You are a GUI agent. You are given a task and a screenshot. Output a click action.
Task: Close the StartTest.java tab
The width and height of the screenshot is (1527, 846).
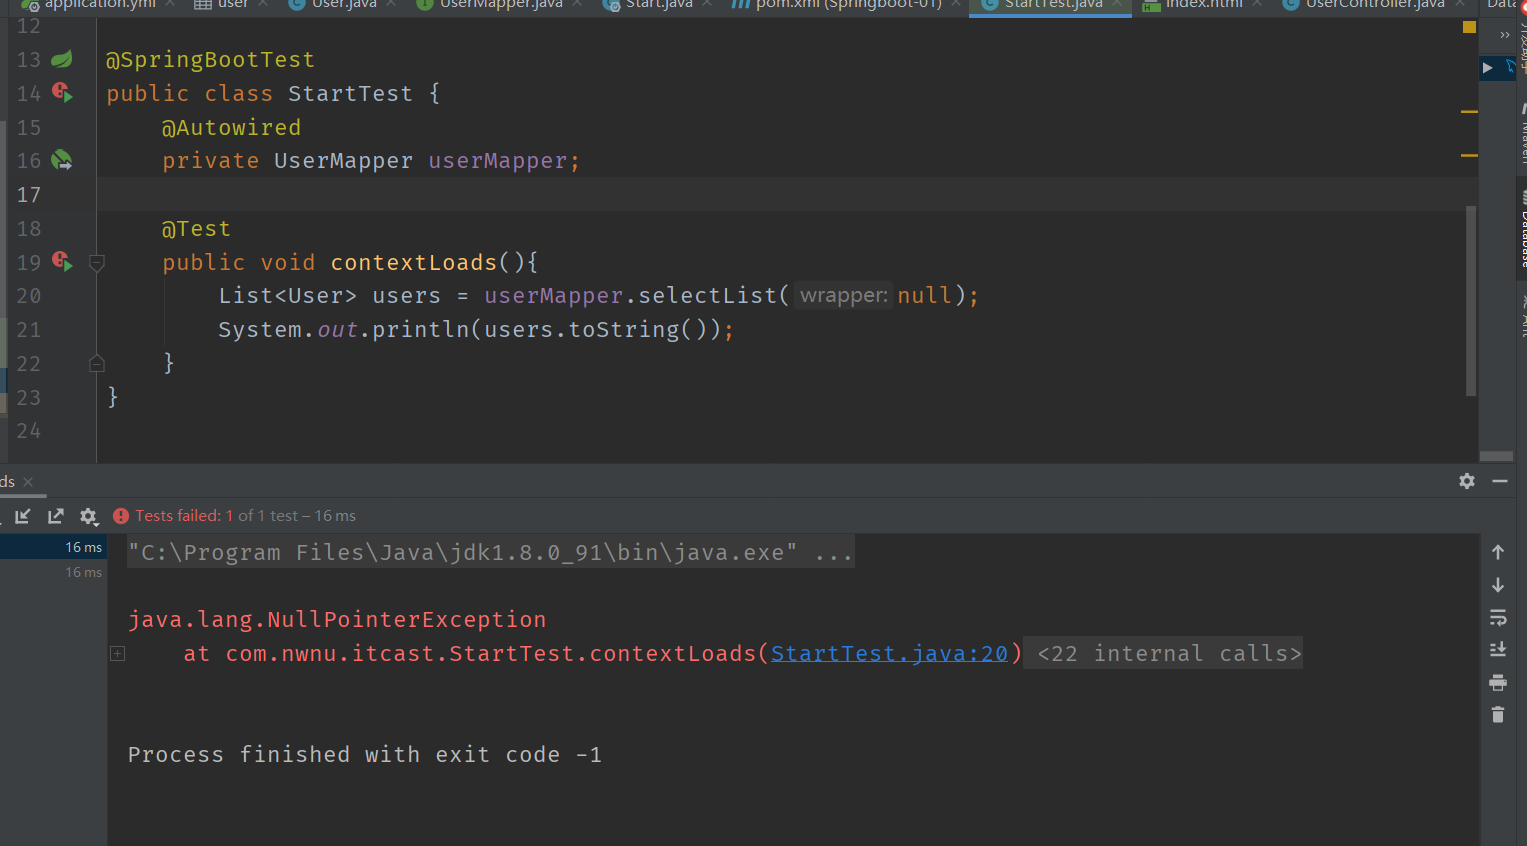(x=1119, y=4)
